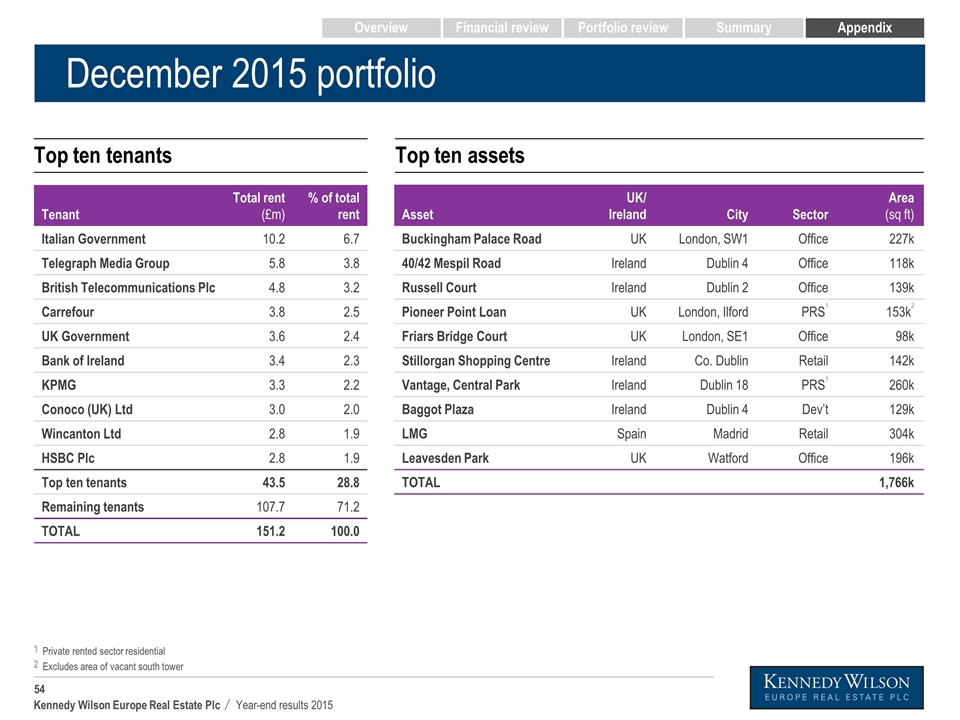This screenshot has width=960, height=720.
Task: Click the 'Russell Court' asset cell
Action: (x=439, y=288)
